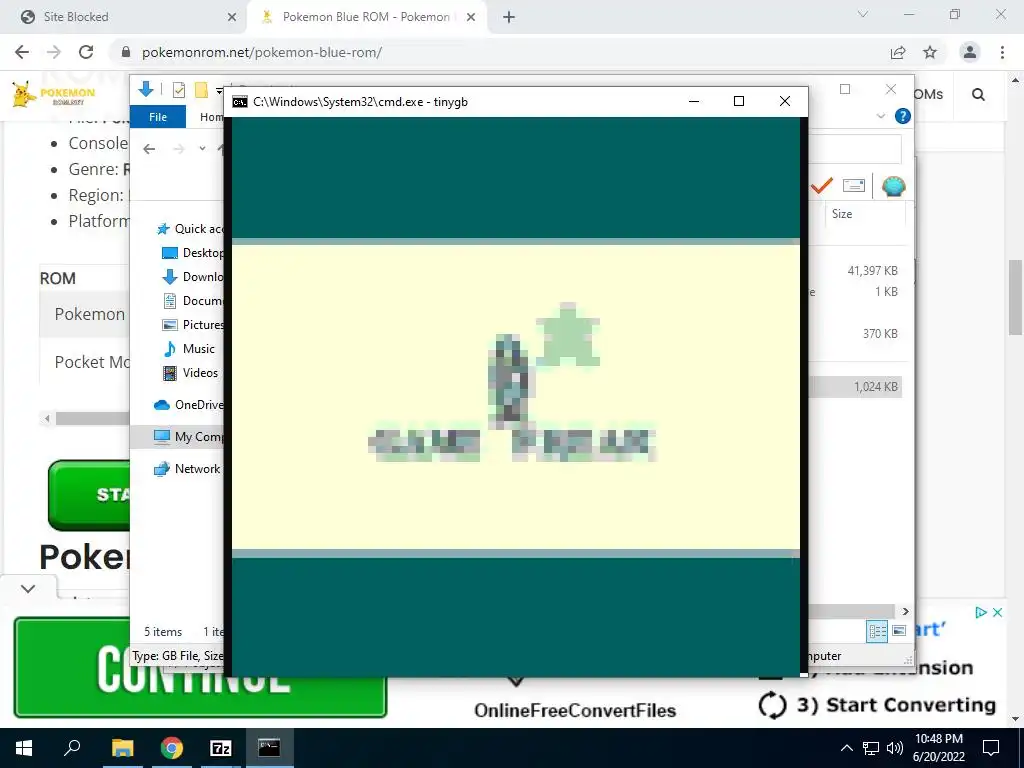This screenshot has width=1024, height=768.
Task: Click the address bar showing pokemonrom.net URL
Action: tap(262, 52)
